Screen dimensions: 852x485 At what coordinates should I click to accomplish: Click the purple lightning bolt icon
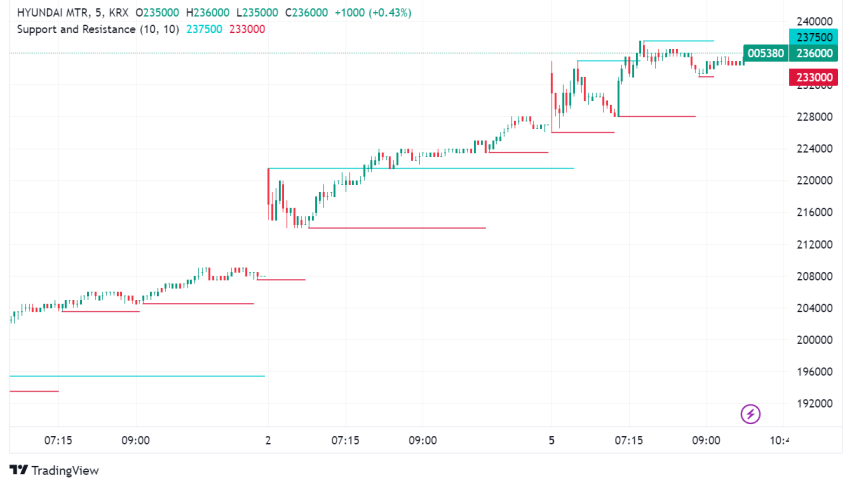pos(751,413)
